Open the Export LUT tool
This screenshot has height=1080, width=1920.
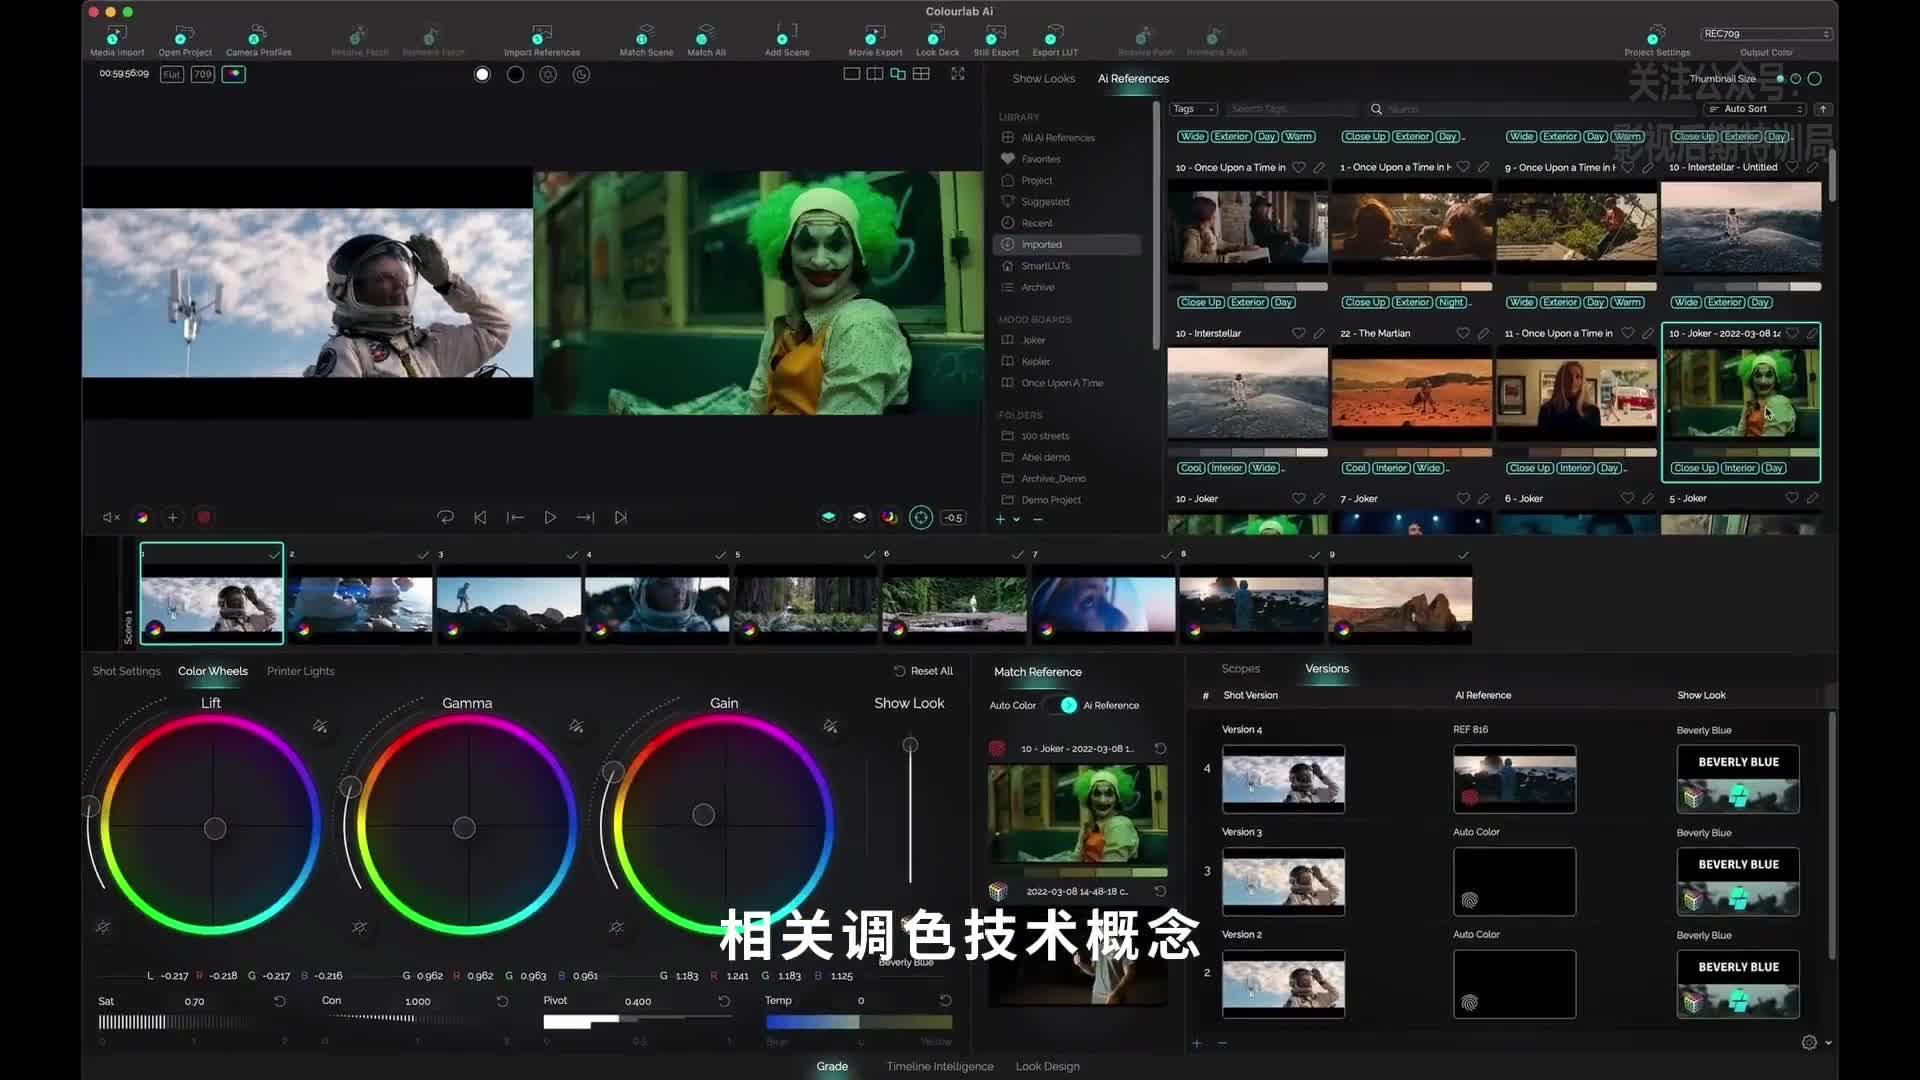1054,38
